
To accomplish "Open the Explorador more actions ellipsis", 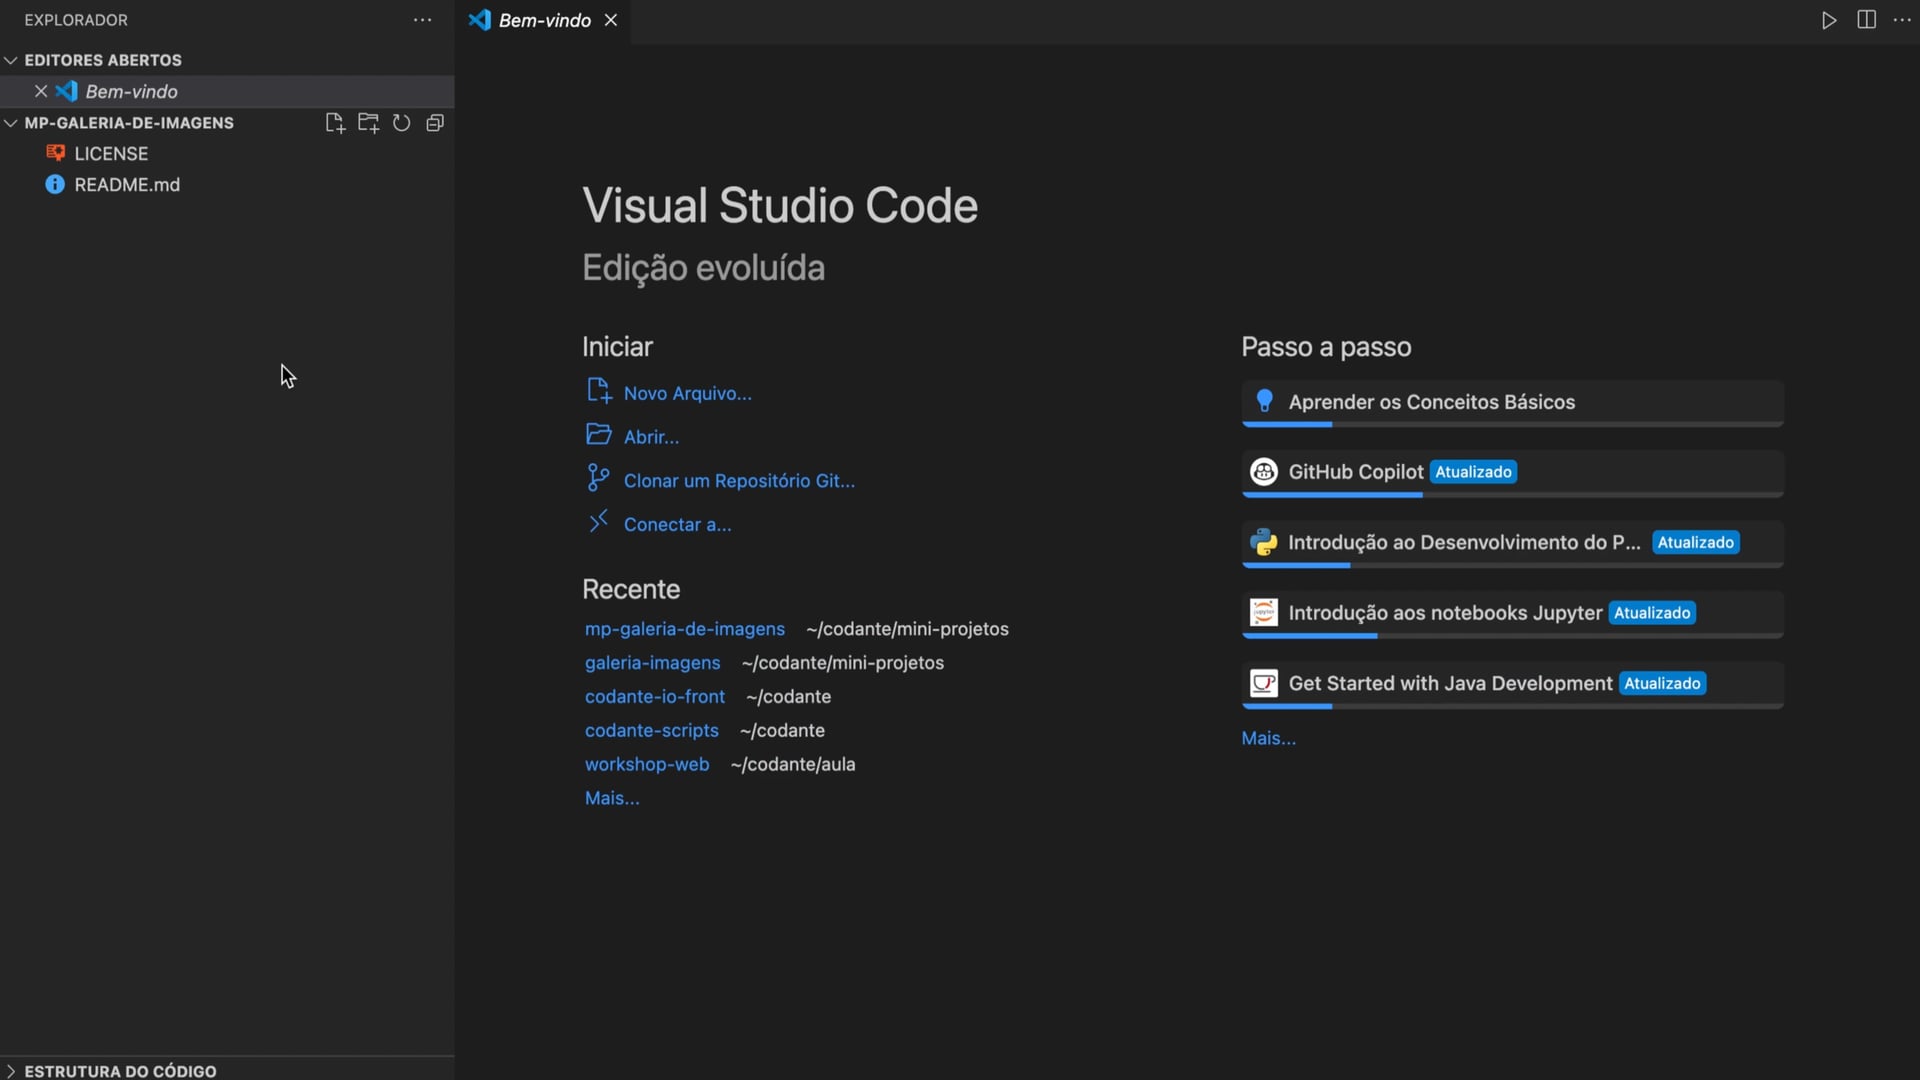I will coord(423,20).
